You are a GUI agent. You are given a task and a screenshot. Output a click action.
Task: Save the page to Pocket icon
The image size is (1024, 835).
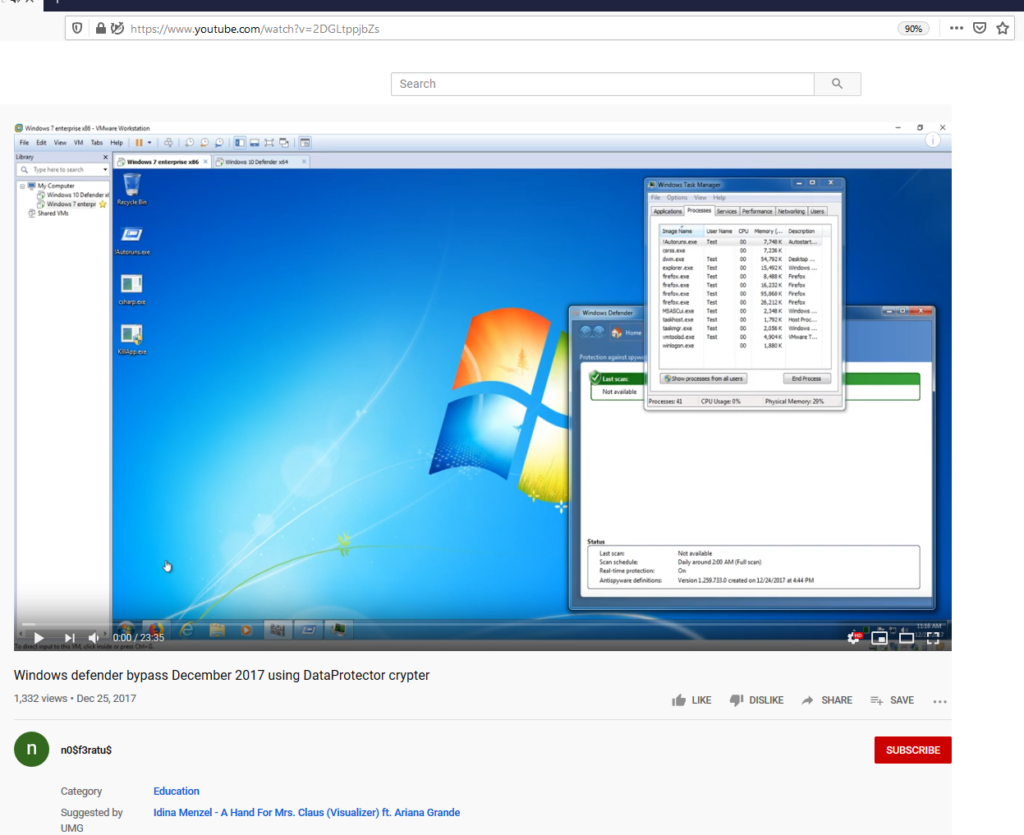pyautogui.click(x=980, y=28)
